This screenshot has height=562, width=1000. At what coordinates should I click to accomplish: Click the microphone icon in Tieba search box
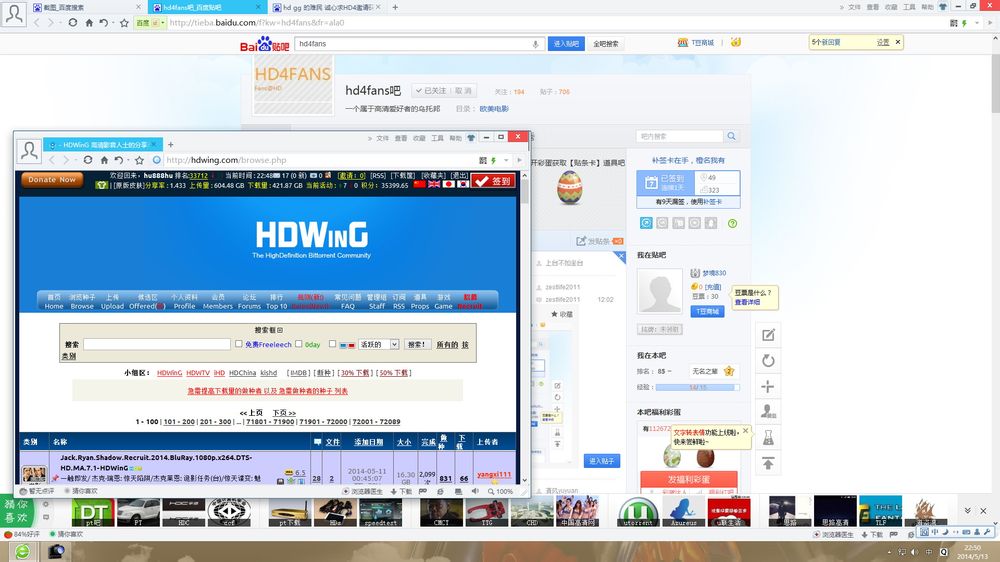coord(535,44)
